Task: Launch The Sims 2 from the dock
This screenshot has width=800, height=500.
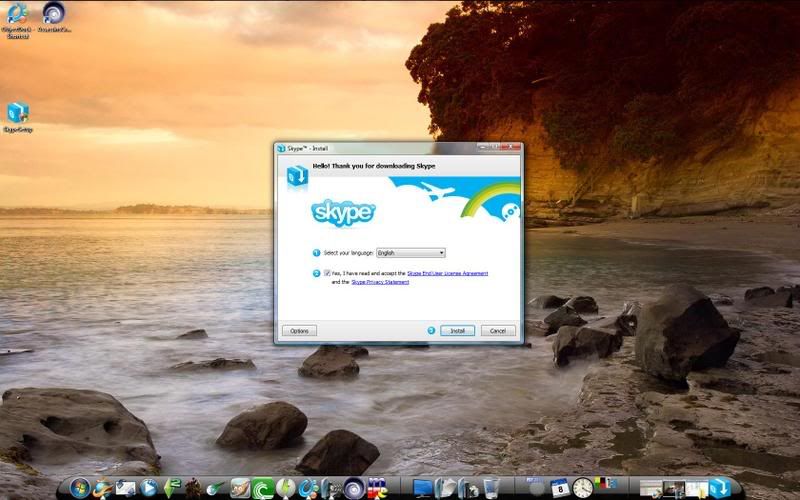Action: pos(171,488)
